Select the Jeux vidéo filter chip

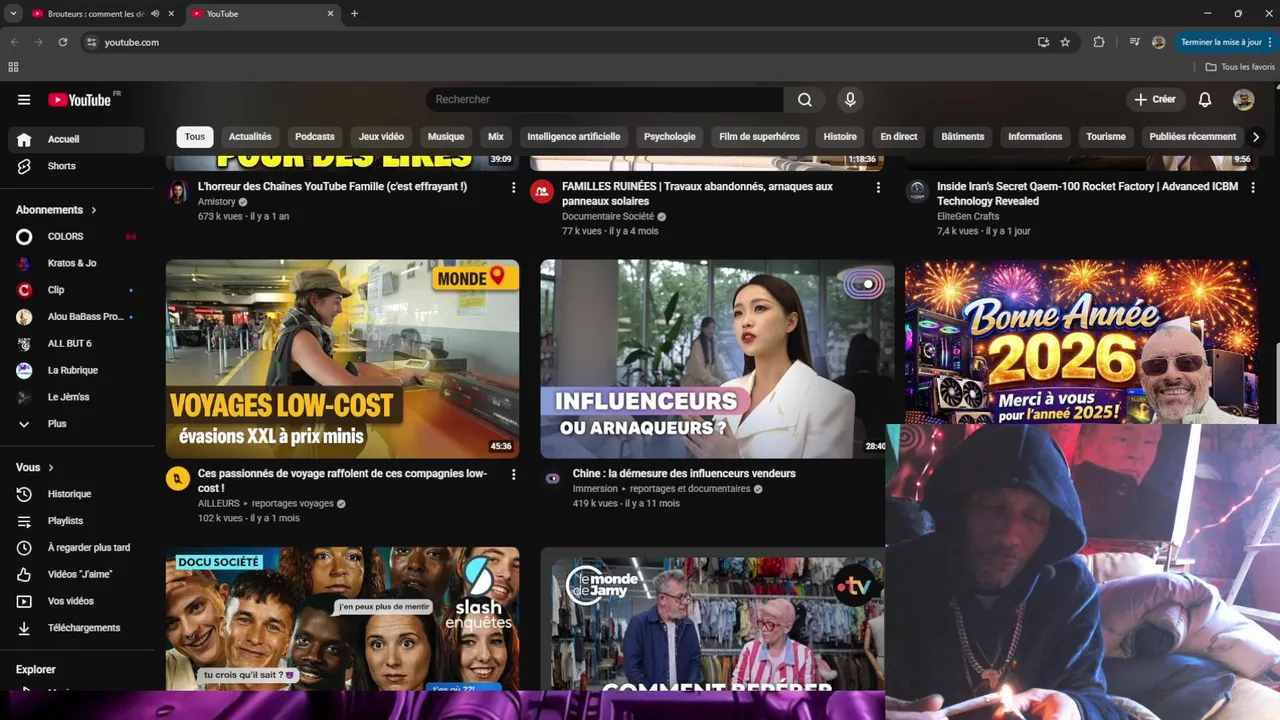[x=381, y=137]
